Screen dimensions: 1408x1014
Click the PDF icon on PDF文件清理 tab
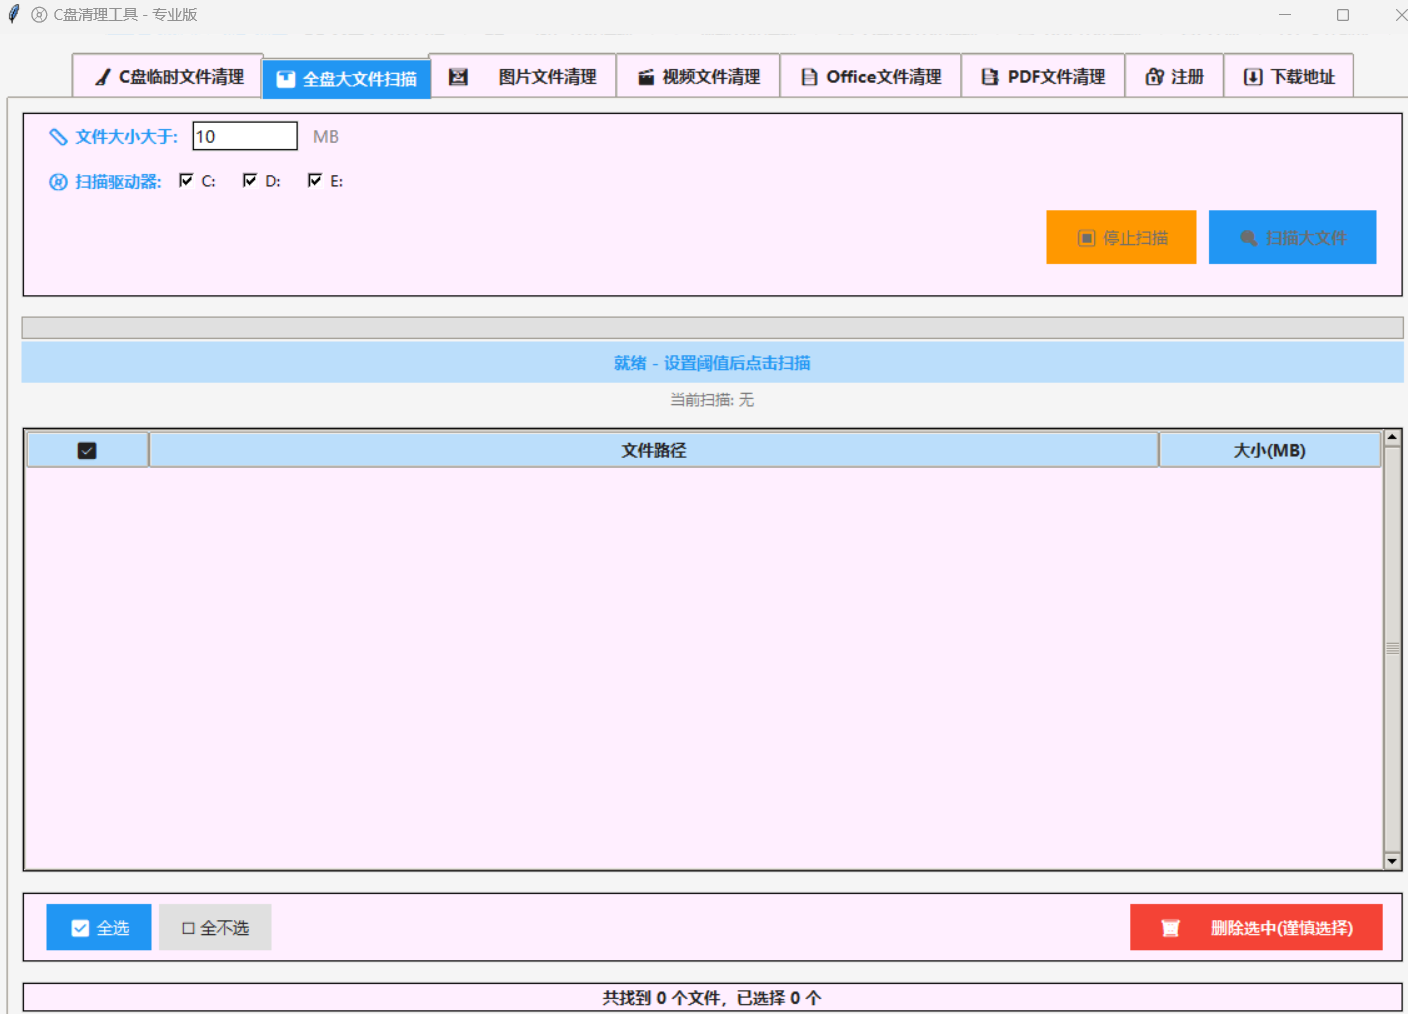989,77
